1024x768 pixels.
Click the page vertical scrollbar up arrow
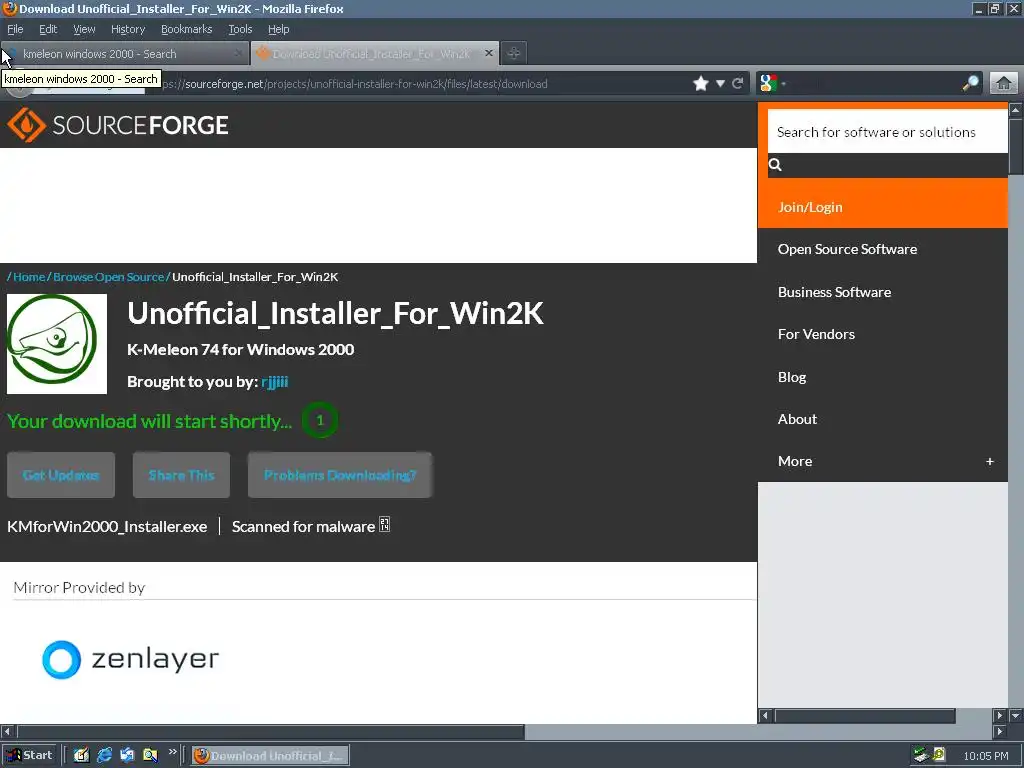click(x=1016, y=110)
